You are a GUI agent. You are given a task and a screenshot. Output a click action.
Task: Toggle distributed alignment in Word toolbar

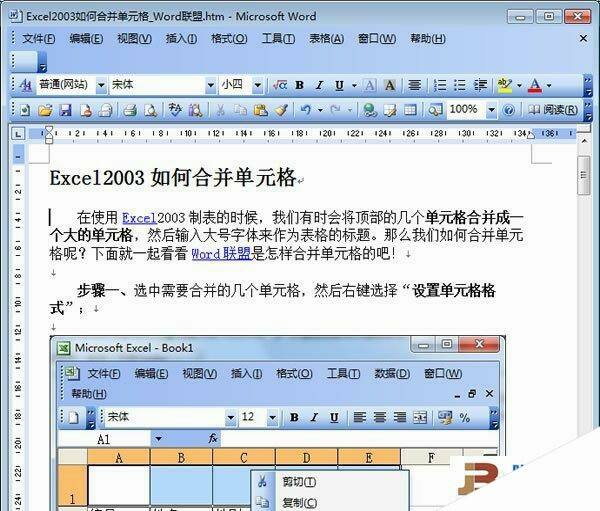click(414, 85)
